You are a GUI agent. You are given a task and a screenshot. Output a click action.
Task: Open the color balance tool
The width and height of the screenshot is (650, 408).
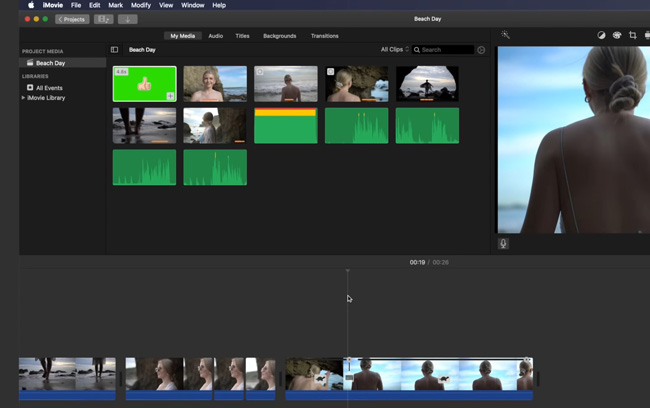point(601,35)
